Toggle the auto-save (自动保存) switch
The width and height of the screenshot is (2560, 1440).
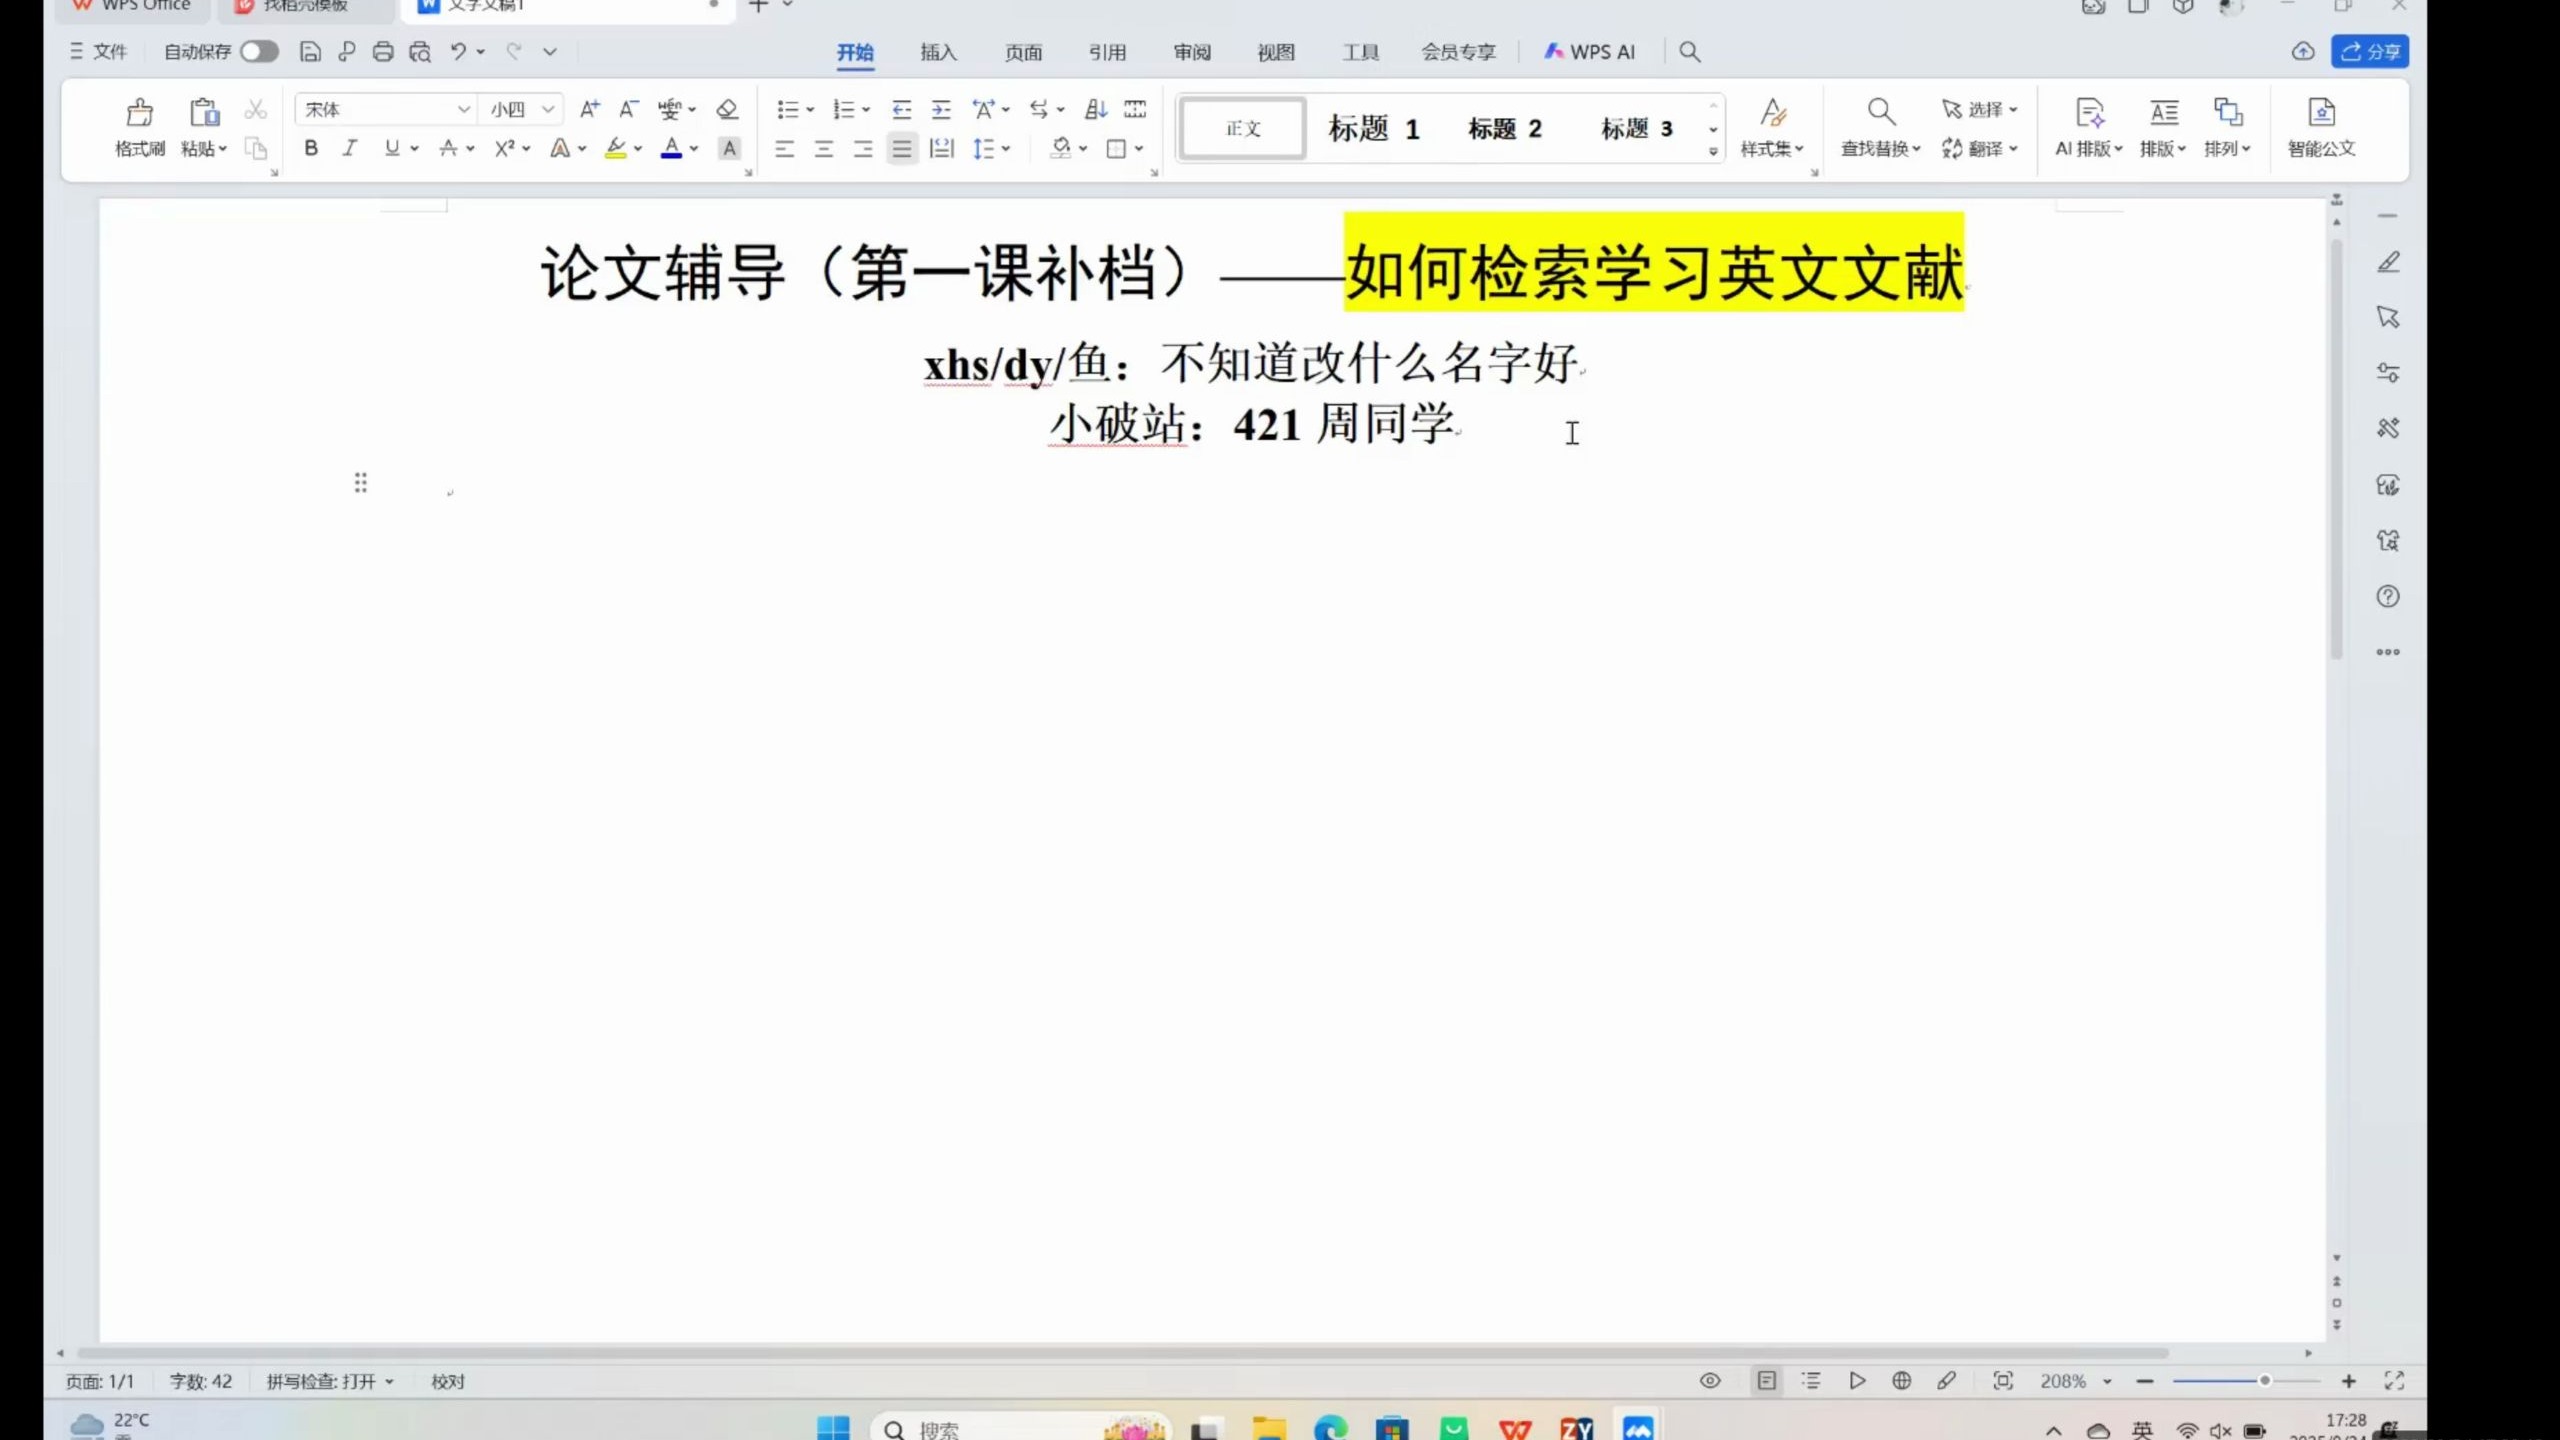[259, 52]
